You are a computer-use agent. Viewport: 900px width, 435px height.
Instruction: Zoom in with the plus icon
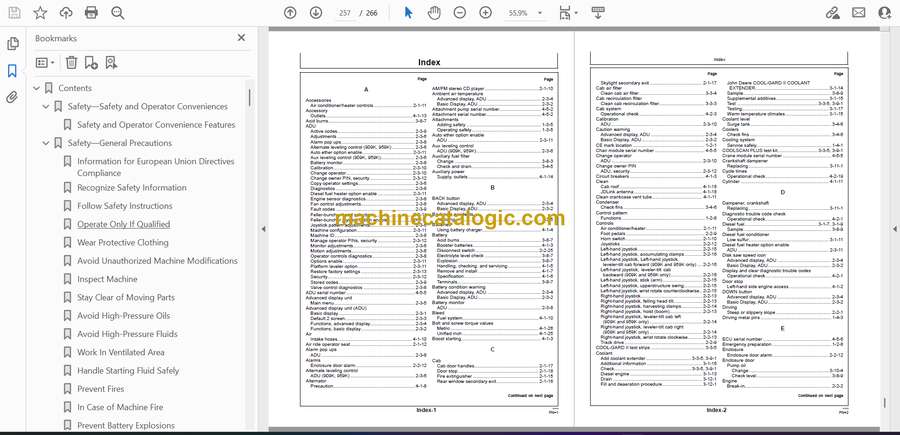tap(486, 13)
